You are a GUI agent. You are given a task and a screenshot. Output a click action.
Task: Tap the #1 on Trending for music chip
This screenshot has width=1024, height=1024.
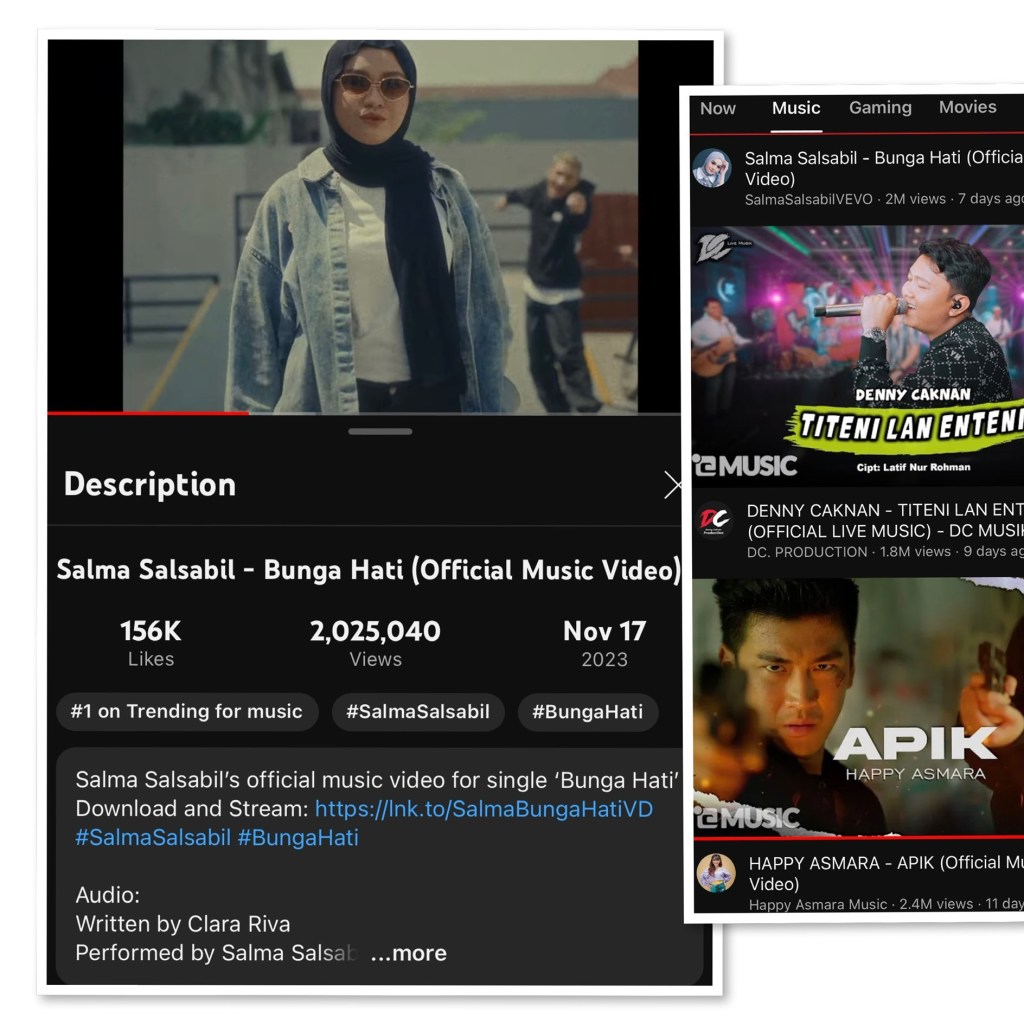[186, 712]
